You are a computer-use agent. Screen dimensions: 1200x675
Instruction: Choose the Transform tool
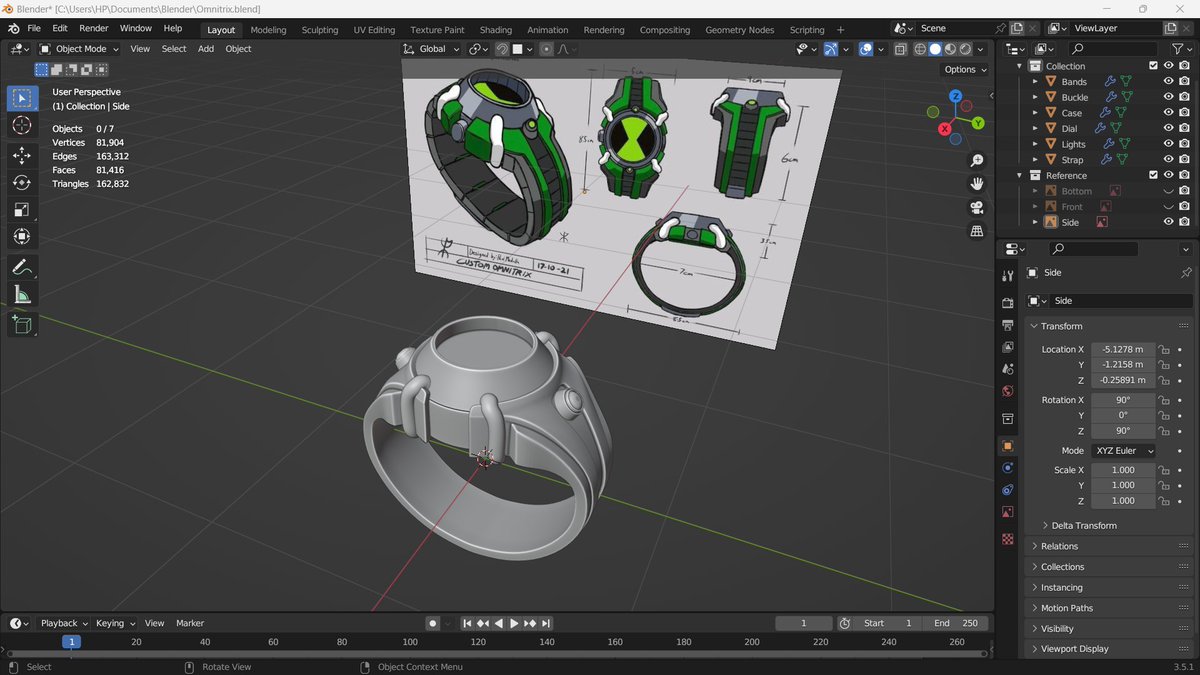[22, 236]
